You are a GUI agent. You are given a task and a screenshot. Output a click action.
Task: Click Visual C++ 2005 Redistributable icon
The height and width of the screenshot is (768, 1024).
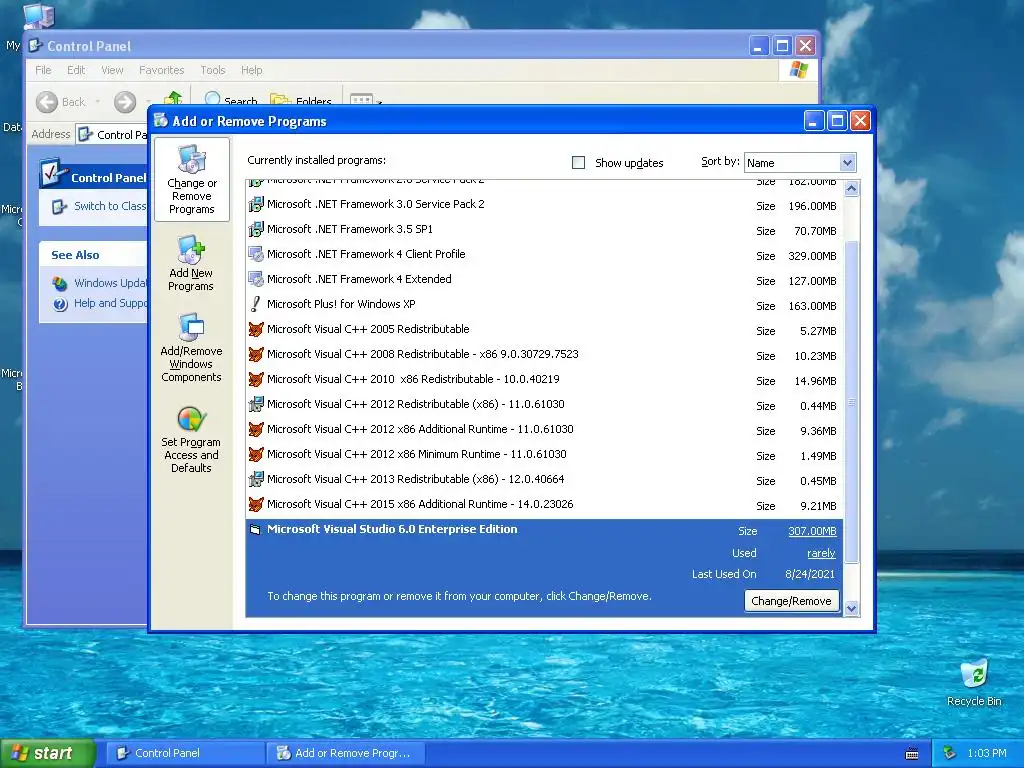coord(256,329)
